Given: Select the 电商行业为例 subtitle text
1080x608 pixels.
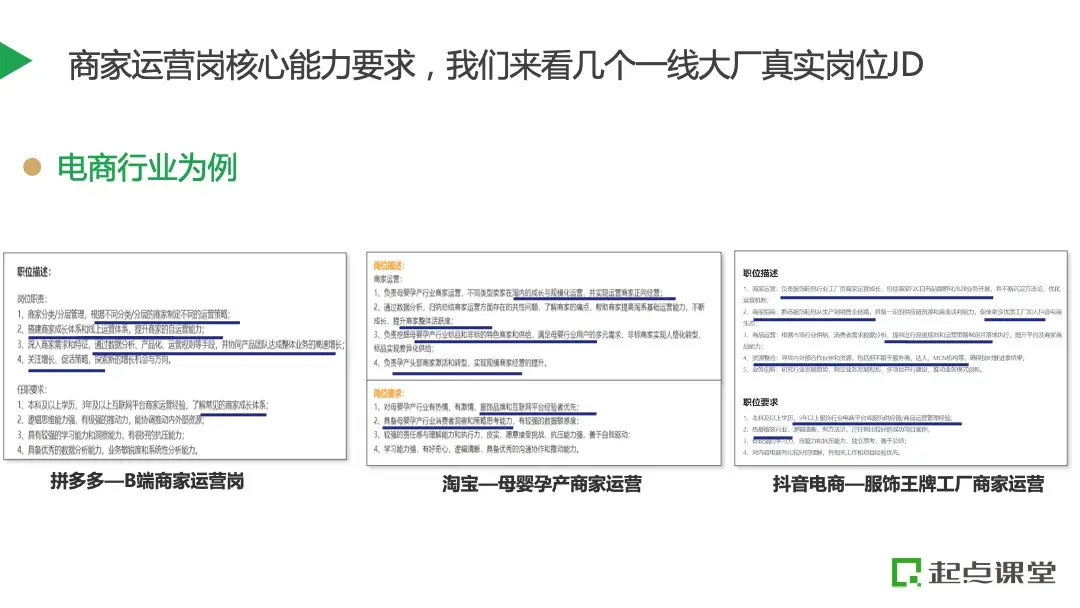Looking at the screenshot, I should click(x=147, y=167).
